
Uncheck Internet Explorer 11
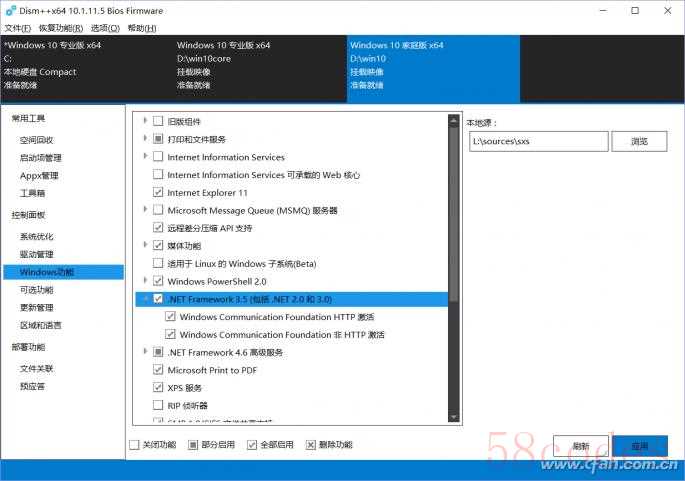(158, 192)
